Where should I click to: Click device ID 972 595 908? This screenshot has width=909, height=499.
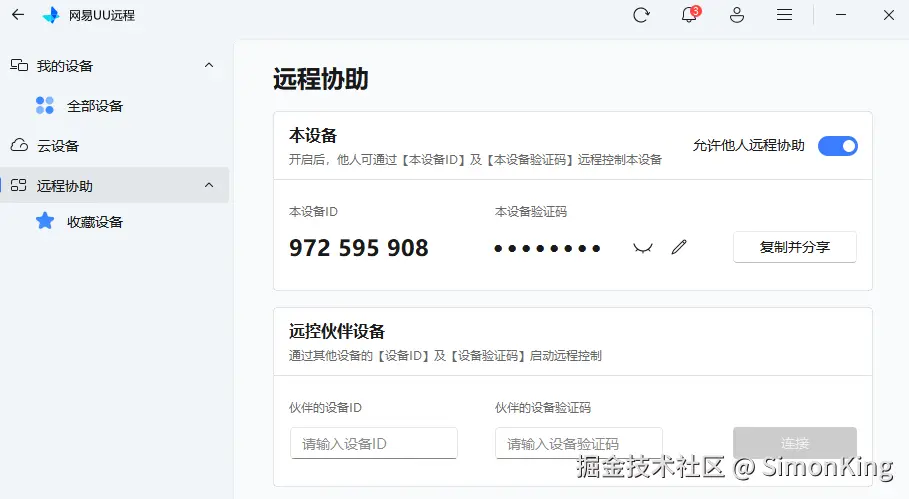pos(359,248)
